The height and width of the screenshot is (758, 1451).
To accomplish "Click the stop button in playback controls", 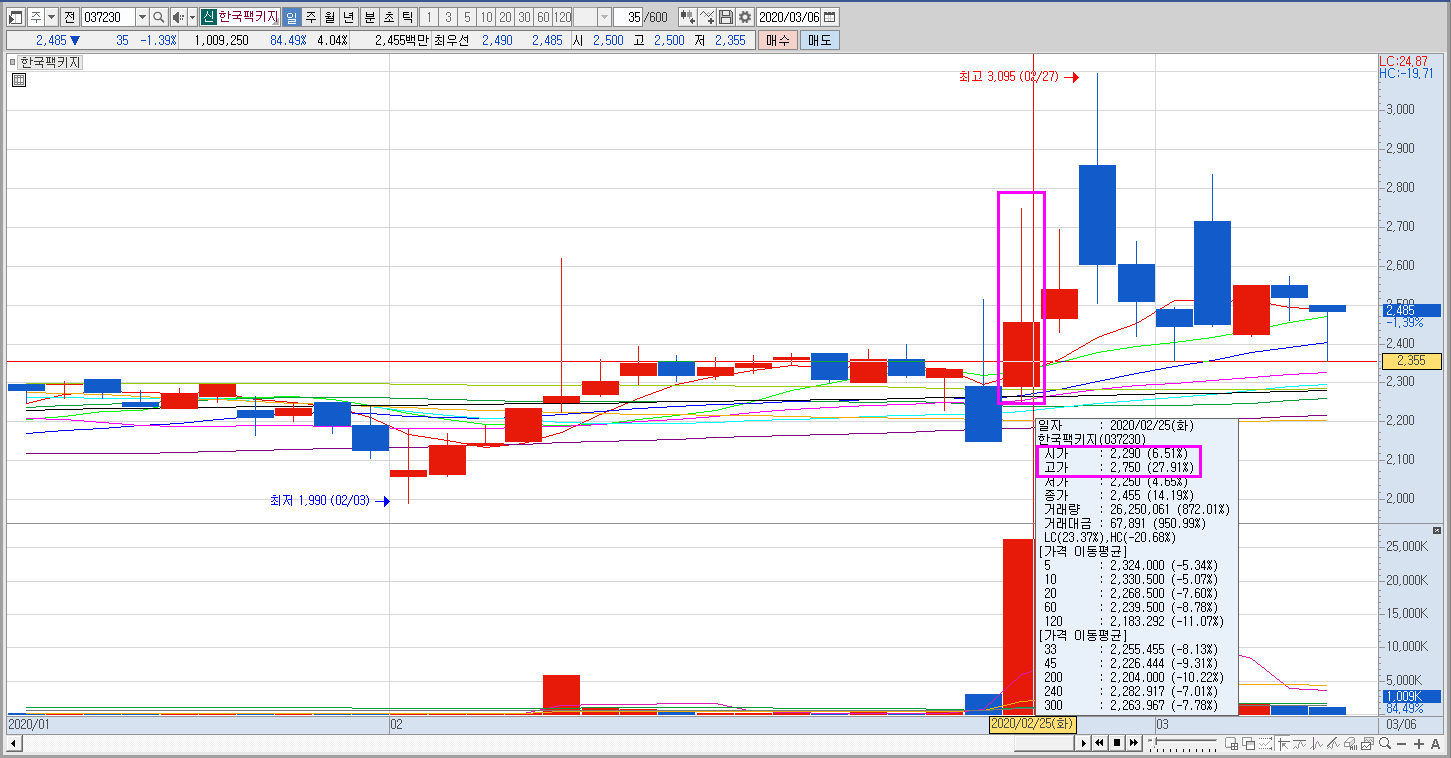I will 1117,743.
